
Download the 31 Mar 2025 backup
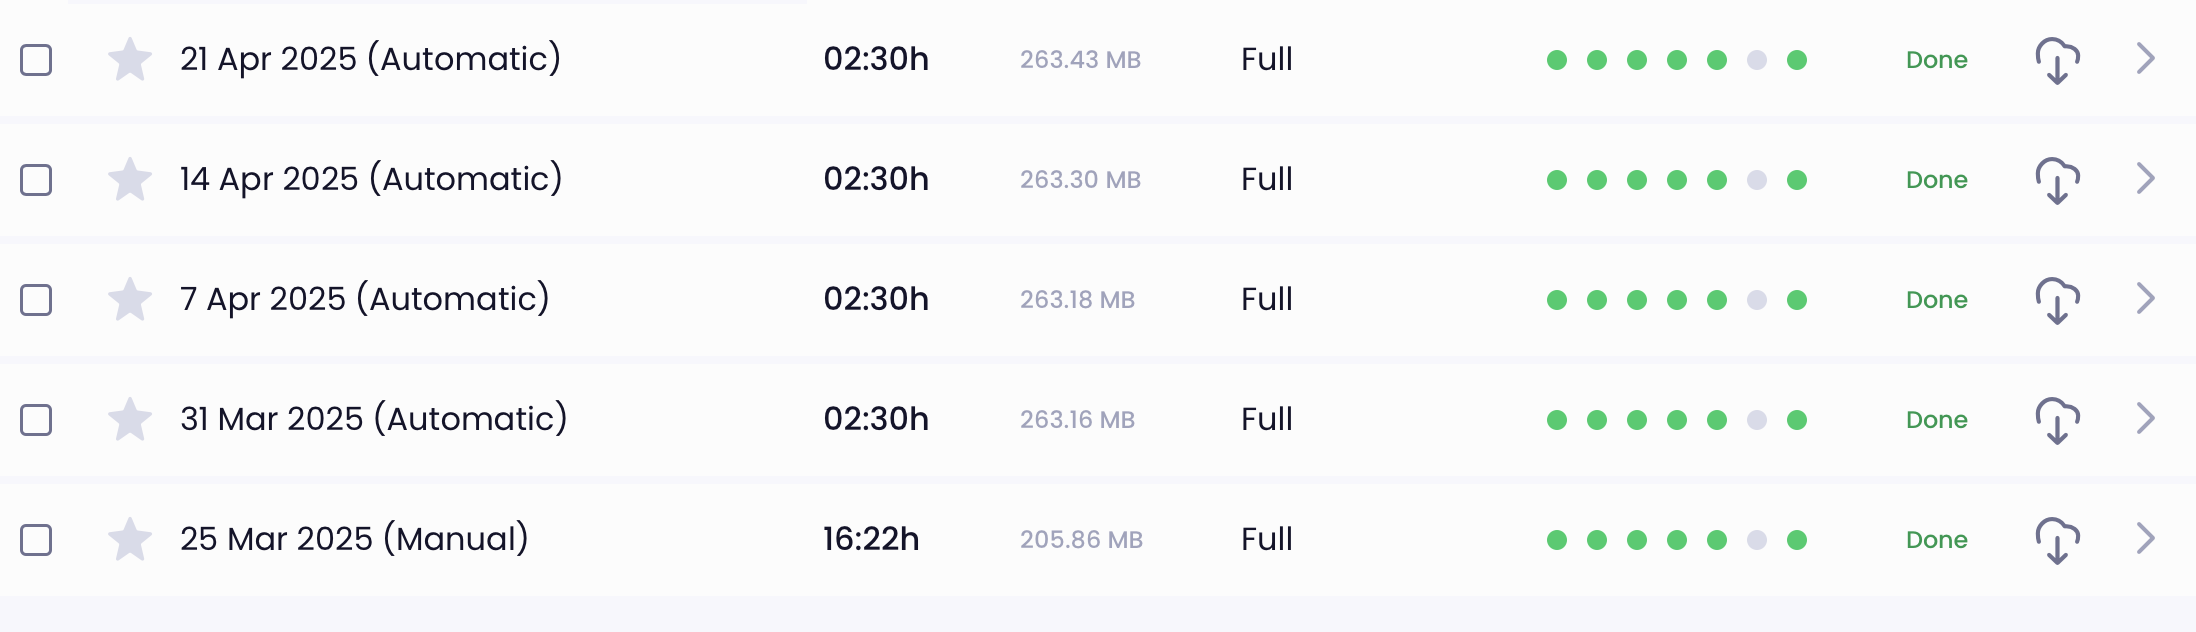2057,420
